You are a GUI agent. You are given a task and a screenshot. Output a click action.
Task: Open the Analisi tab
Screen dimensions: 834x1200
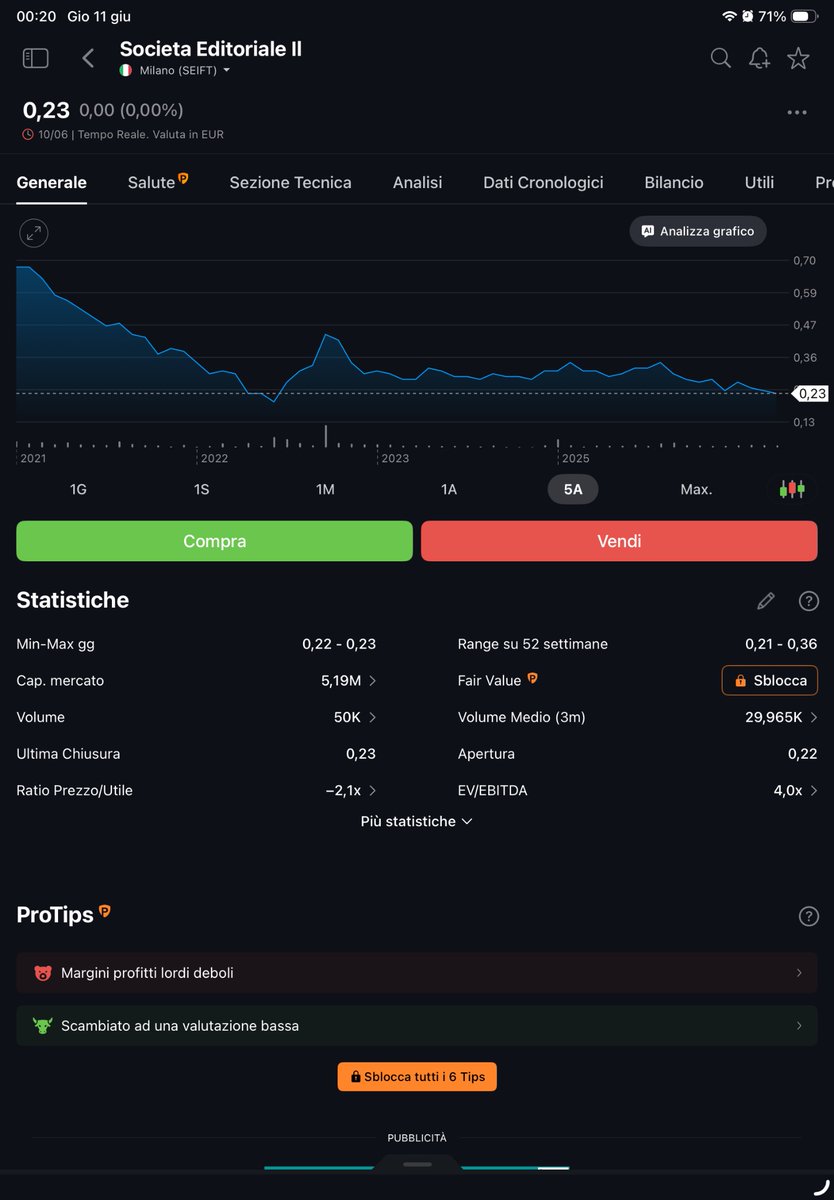pyautogui.click(x=417, y=183)
